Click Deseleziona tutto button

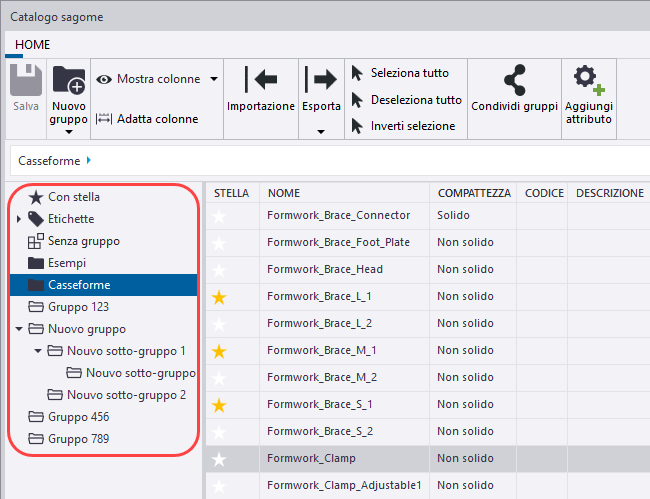[416, 100]
